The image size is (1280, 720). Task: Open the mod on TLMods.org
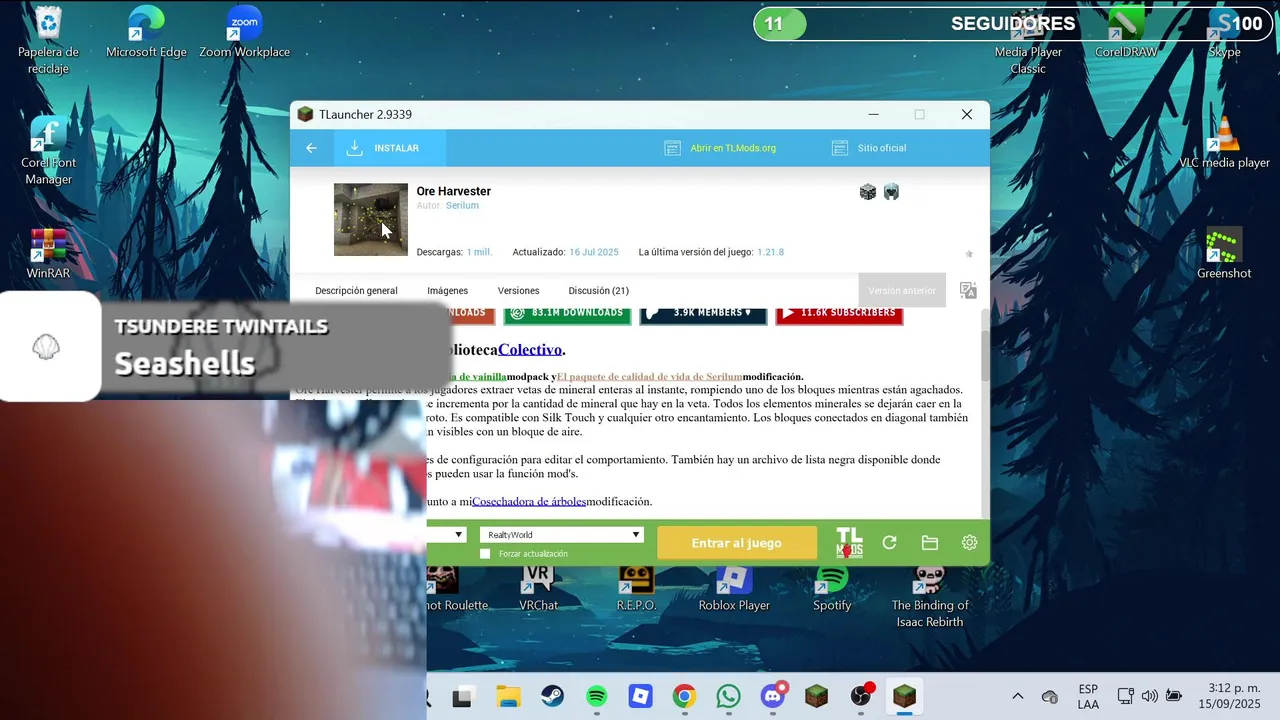click(720, 148)
